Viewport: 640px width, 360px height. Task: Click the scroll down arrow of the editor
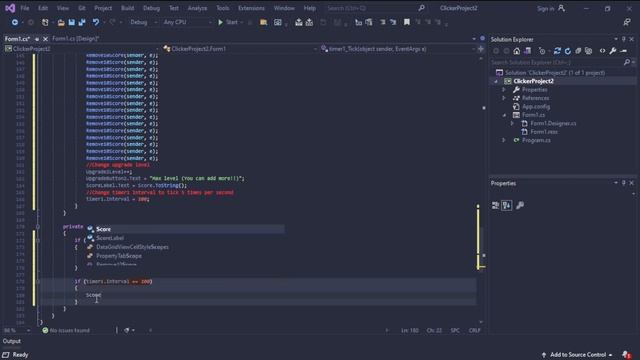pyautogui.click(x=481, y=322)
